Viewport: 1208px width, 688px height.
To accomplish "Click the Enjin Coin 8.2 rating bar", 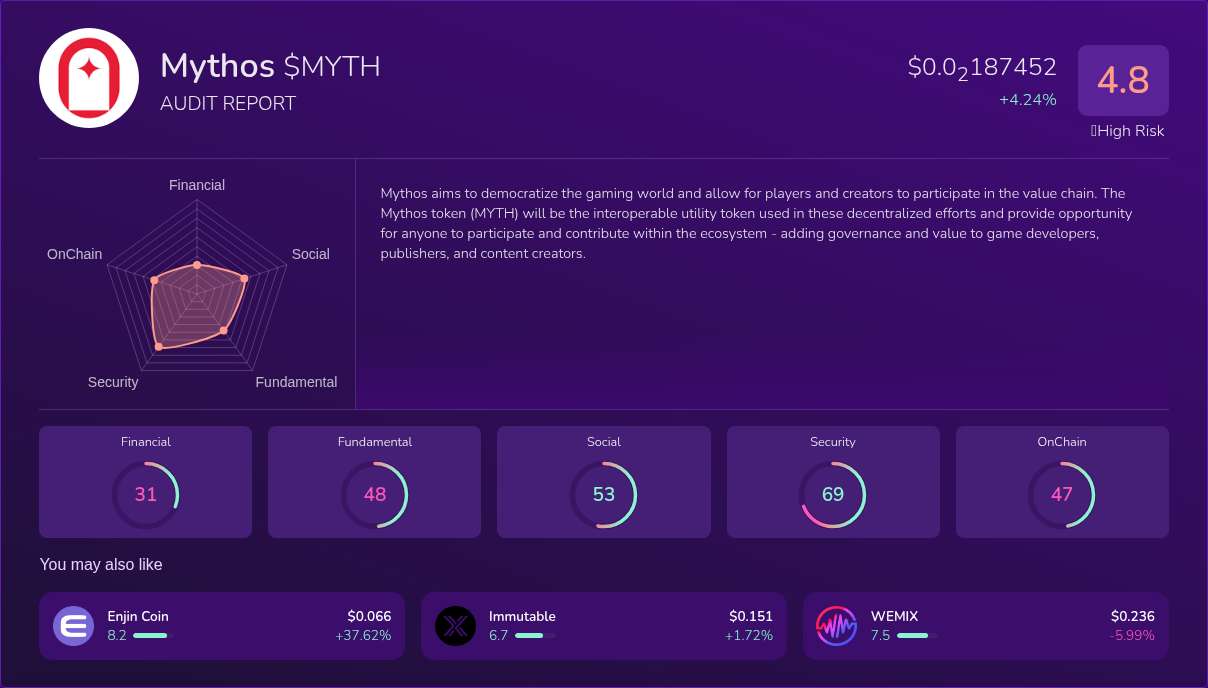I will pyautogui.click(x=152, y=635).
